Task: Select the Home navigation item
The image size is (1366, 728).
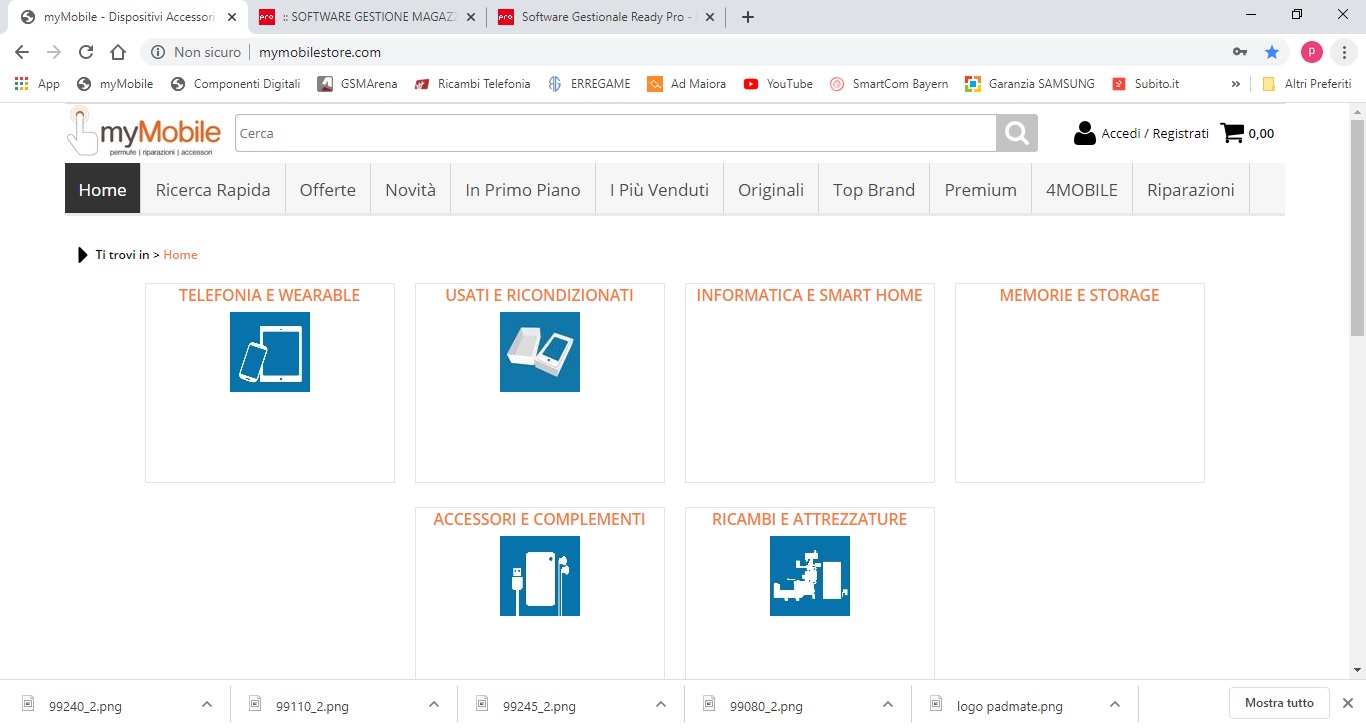Action: (x=103, y=189)
